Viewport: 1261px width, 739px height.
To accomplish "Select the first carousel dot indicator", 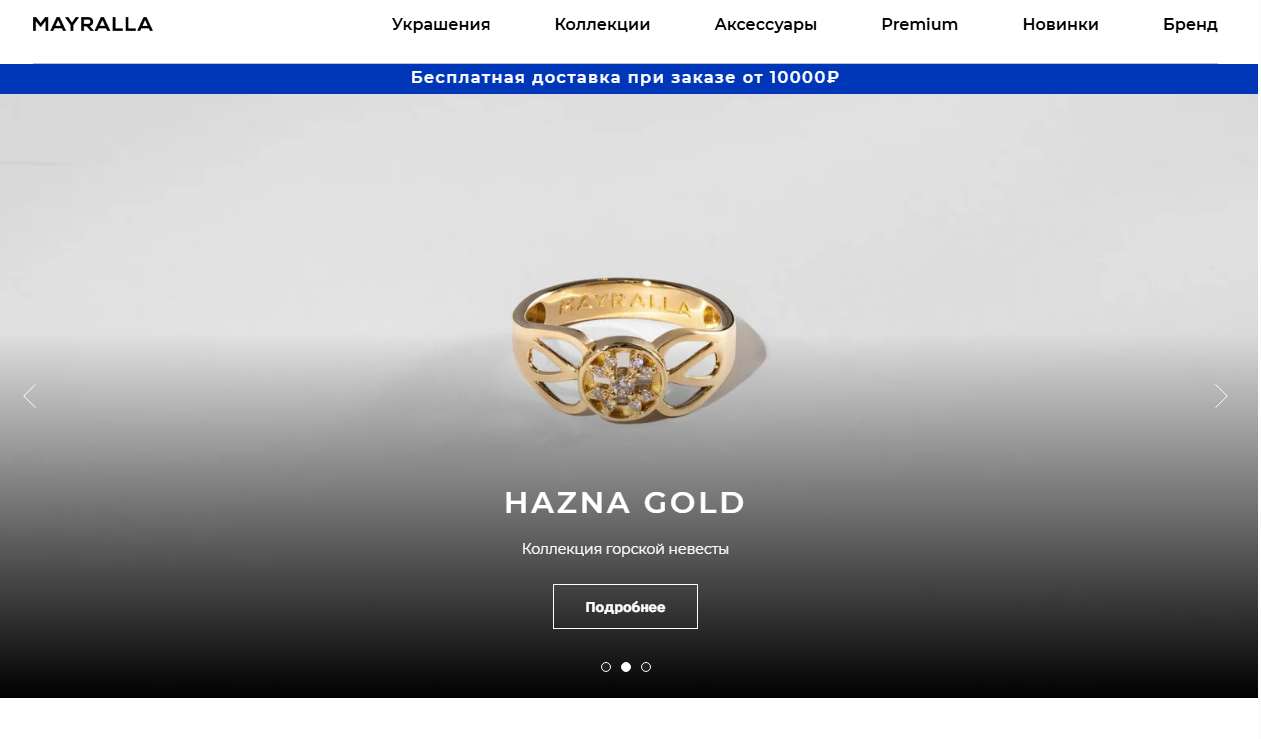I will pos(606,667).
